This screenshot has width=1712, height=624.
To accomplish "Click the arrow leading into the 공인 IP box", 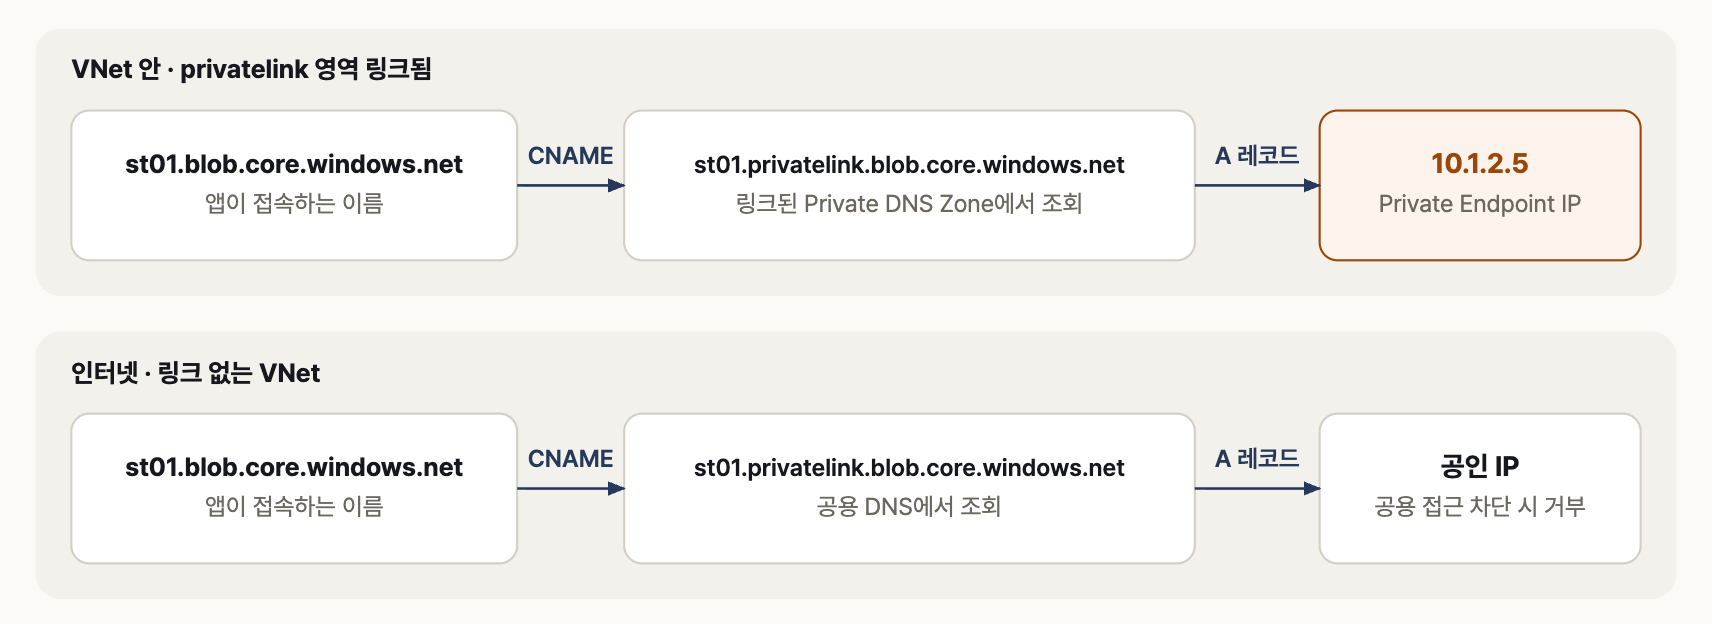I will coord(1257,488).
